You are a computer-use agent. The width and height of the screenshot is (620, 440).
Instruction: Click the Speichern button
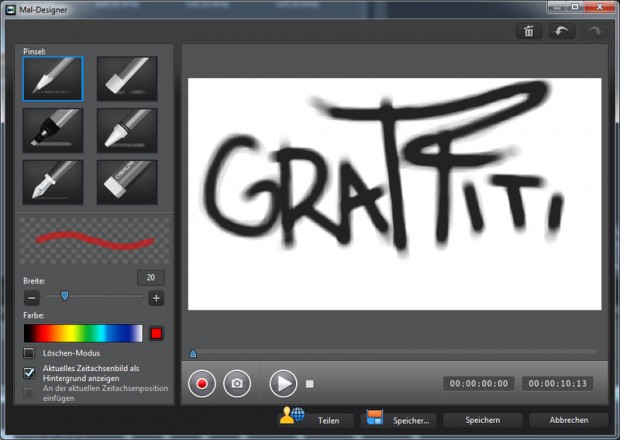point(482,420)
